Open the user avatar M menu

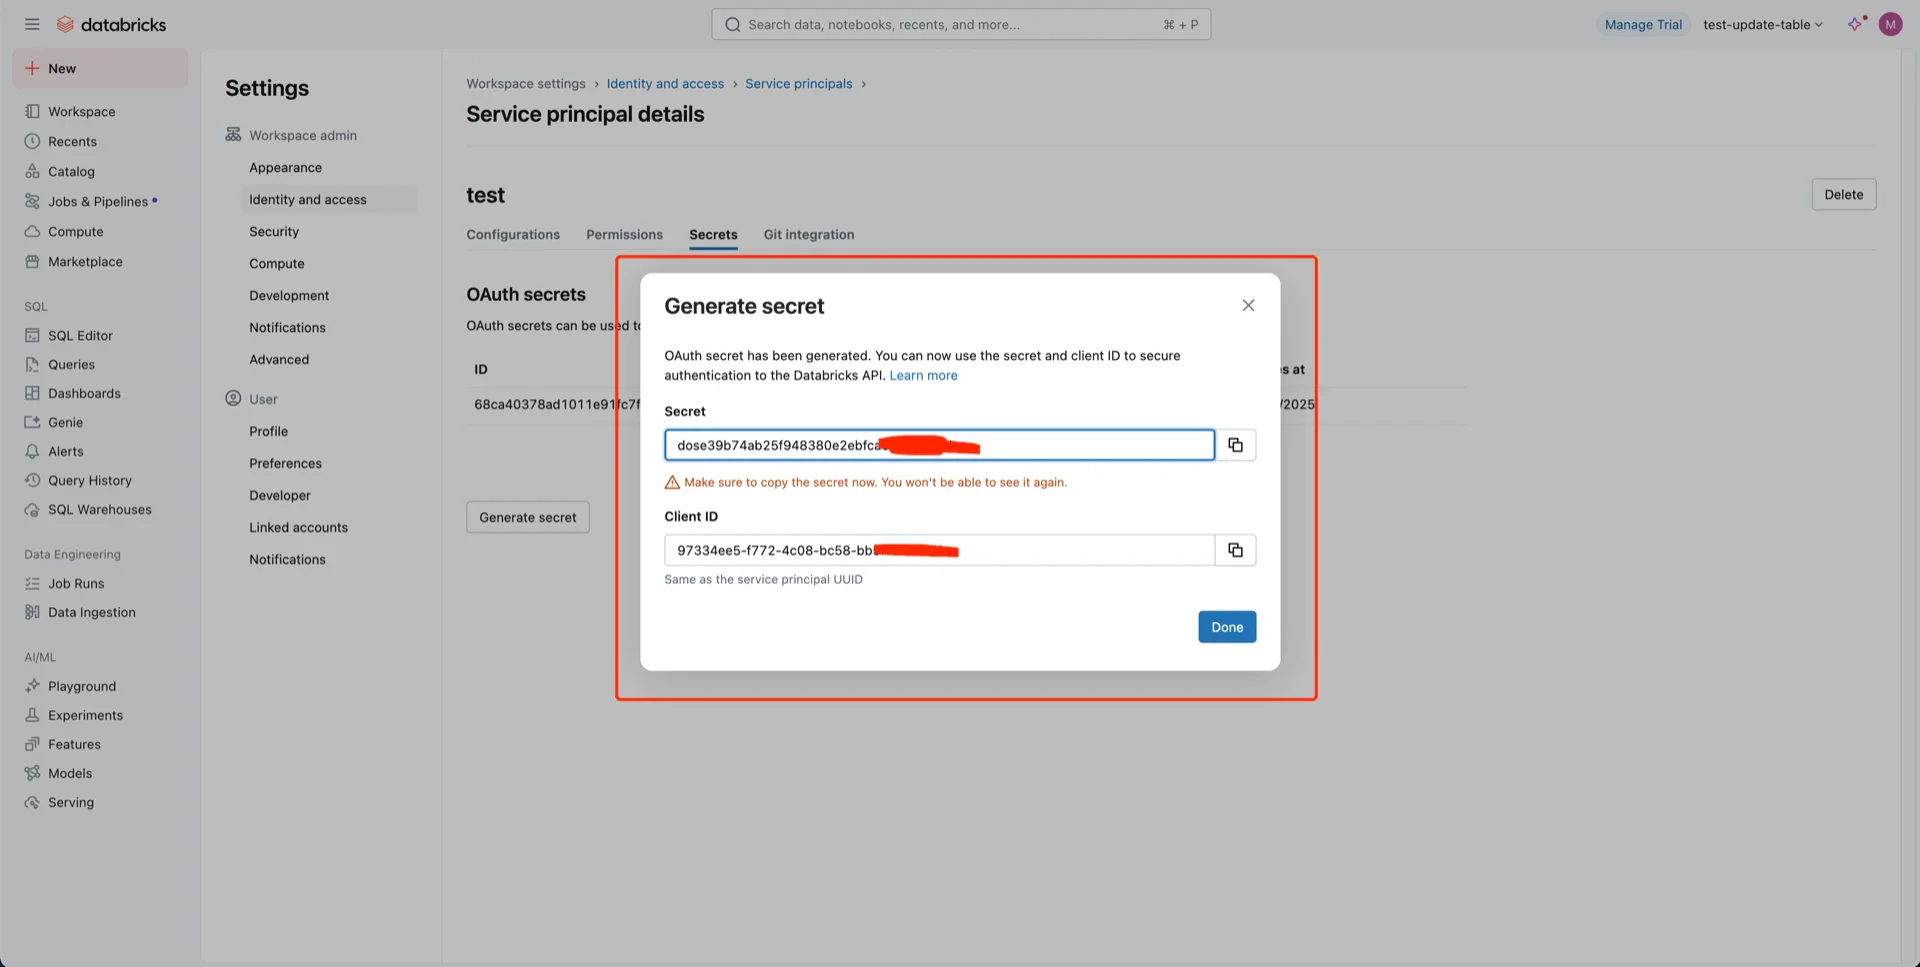(1890, 24)
